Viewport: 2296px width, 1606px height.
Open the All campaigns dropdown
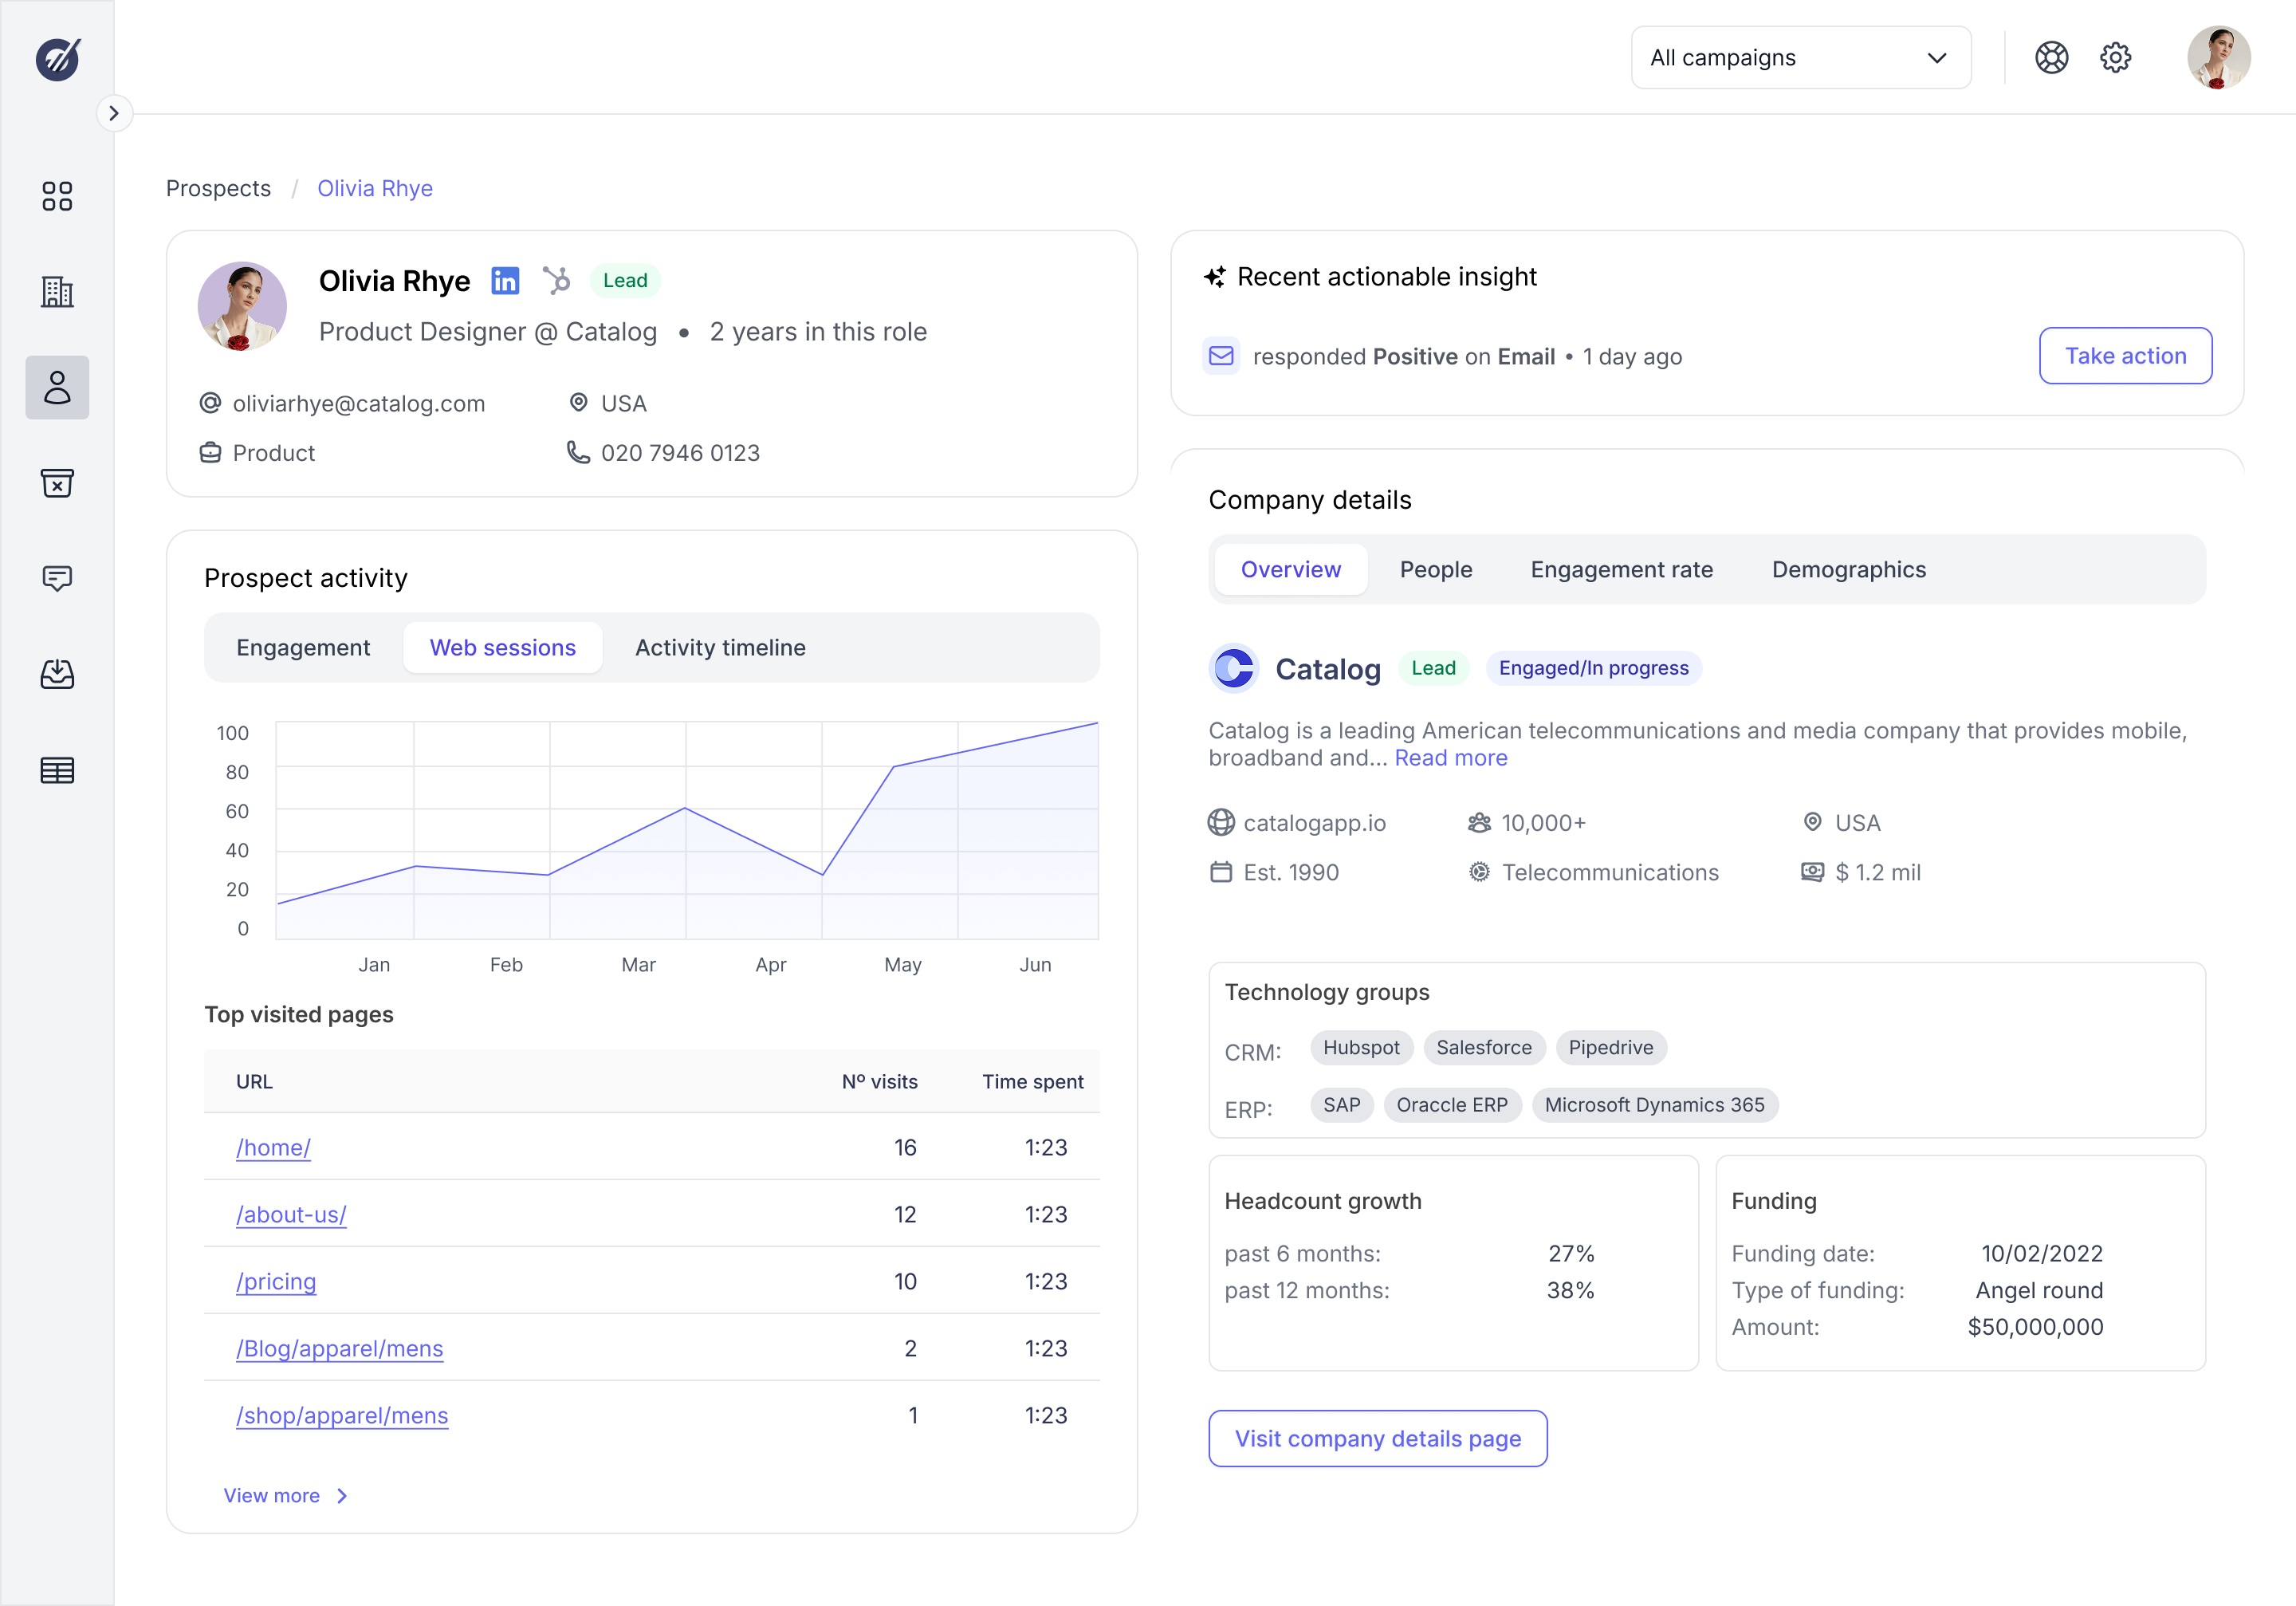coord(1800,58)
